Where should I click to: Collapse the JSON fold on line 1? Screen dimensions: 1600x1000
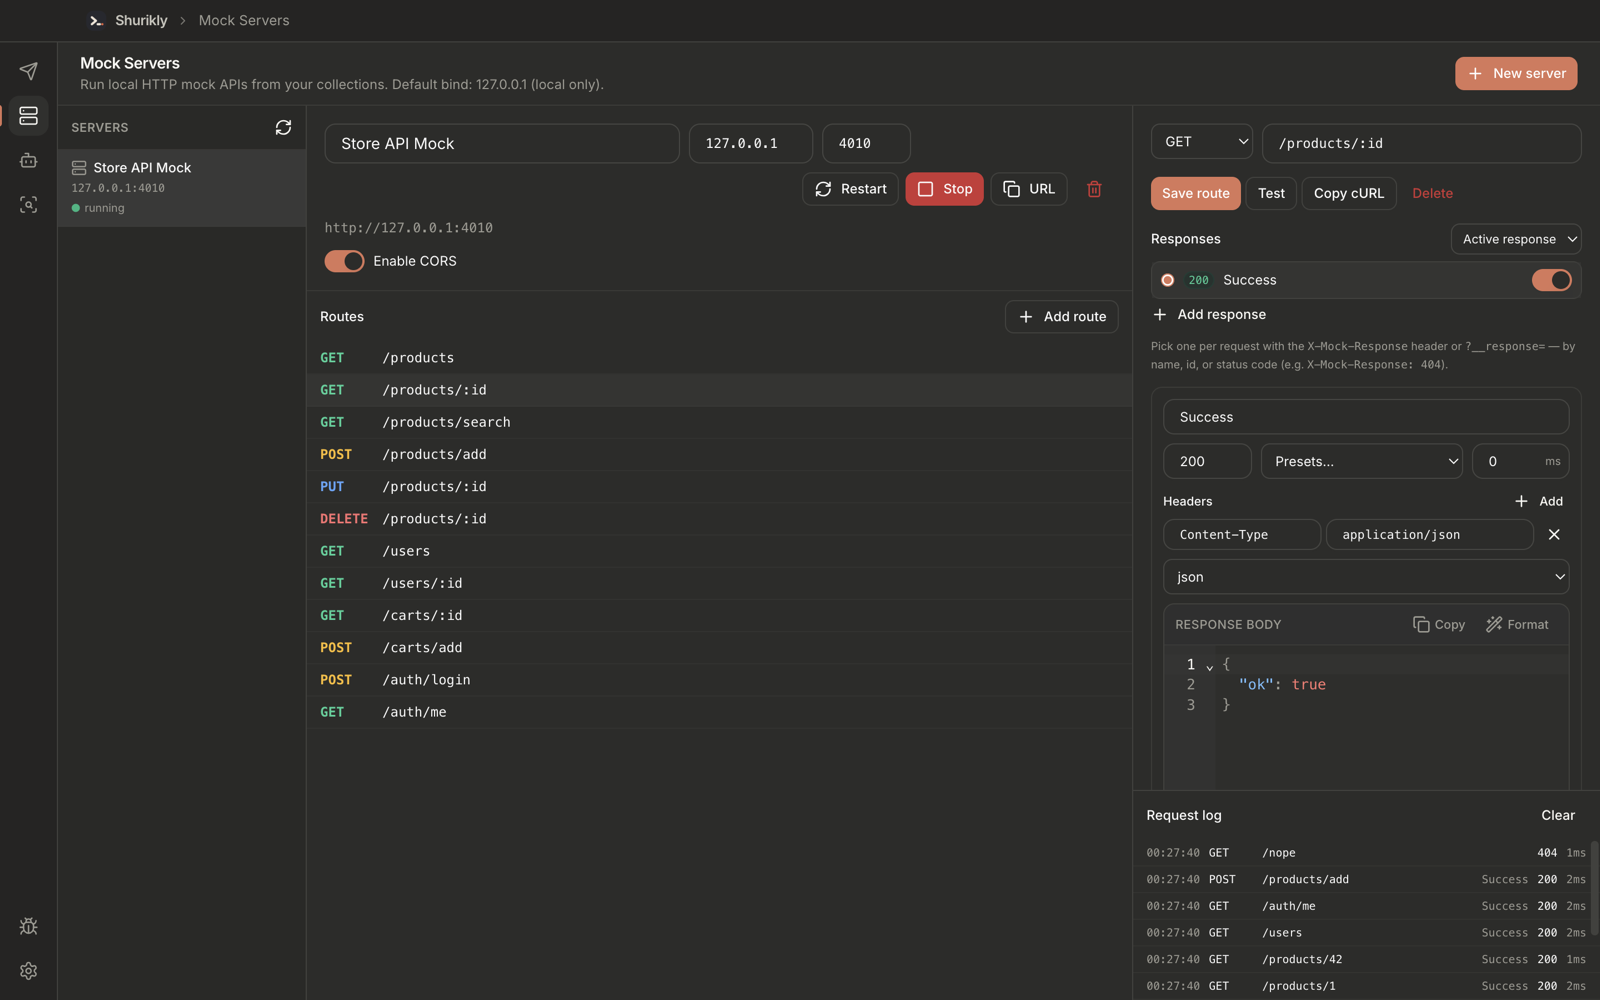1210,666
